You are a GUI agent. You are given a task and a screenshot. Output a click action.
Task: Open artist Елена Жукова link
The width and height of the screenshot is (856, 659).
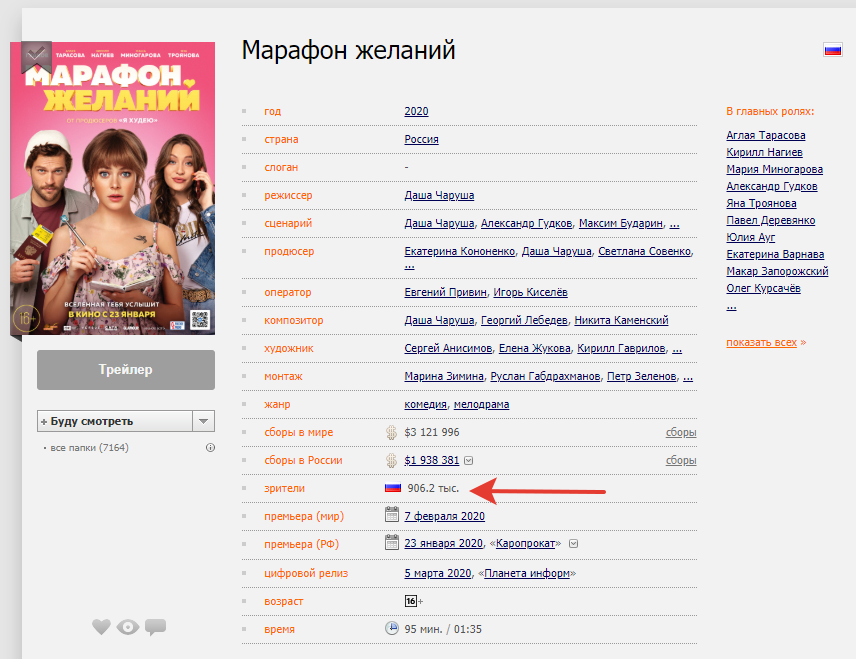534,348
